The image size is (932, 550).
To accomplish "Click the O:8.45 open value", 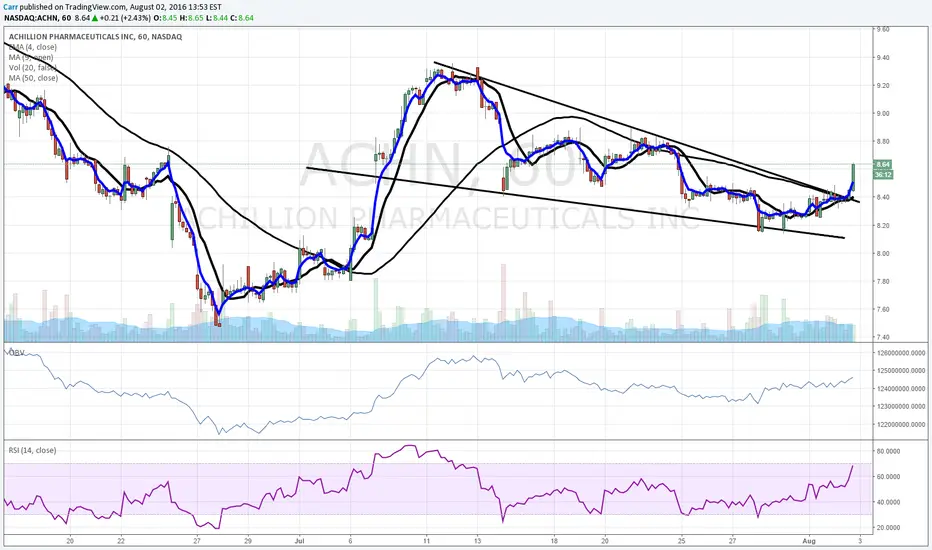I will coord(165,18).
